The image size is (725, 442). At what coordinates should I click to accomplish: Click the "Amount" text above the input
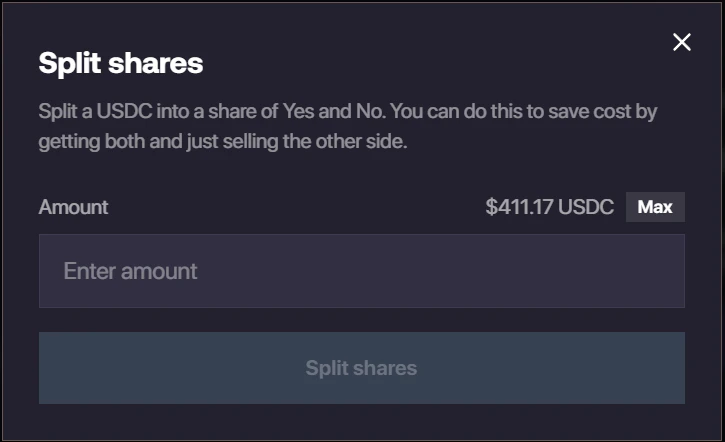point(73,208)
